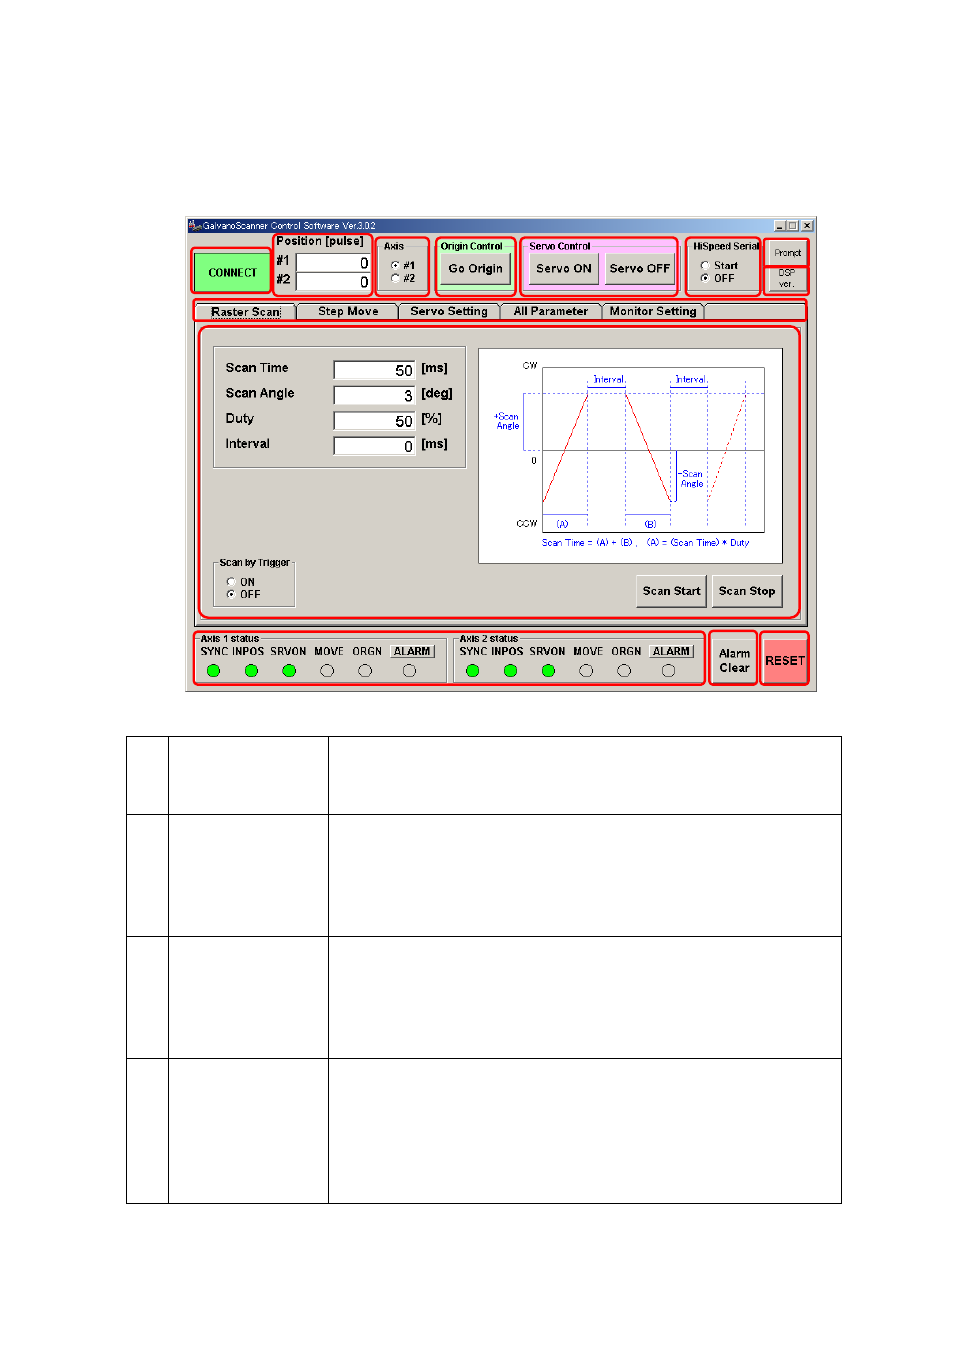Screen dimensions: 954x1350
Task: Click the Servo OFF button
Action: [x=640, y=268]
